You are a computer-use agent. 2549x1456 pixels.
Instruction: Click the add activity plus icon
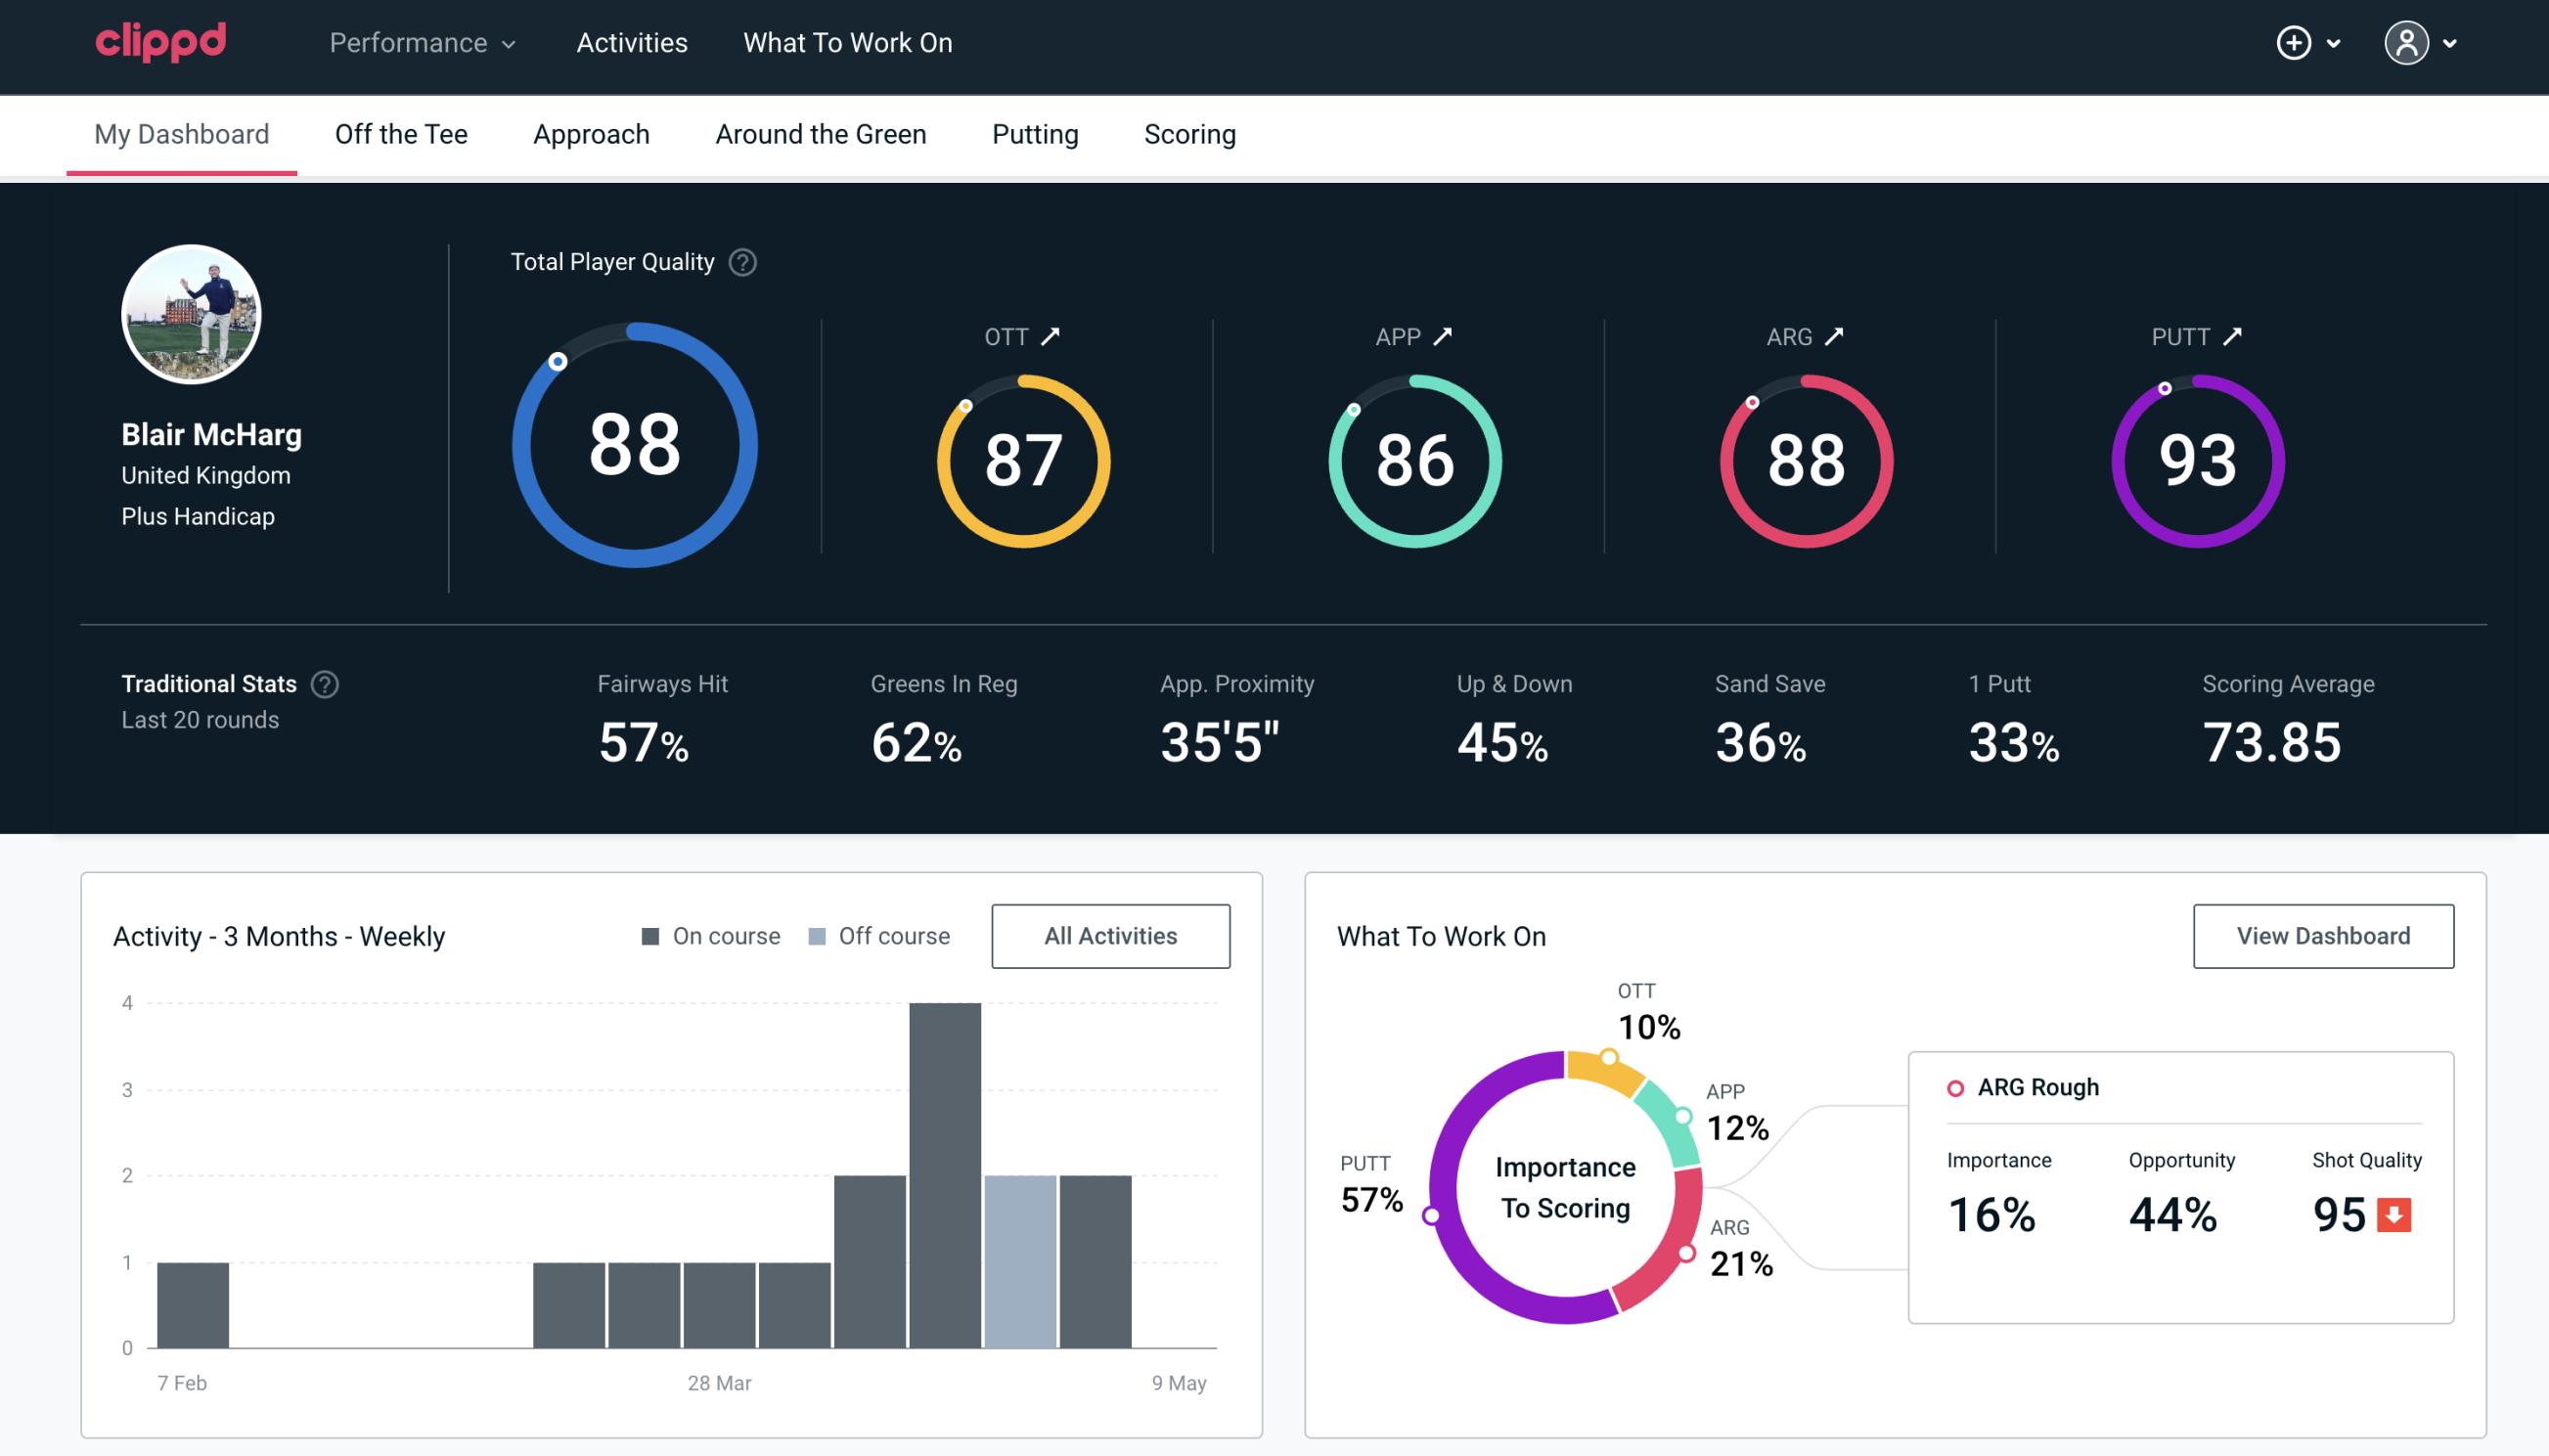pos(2295,44)
